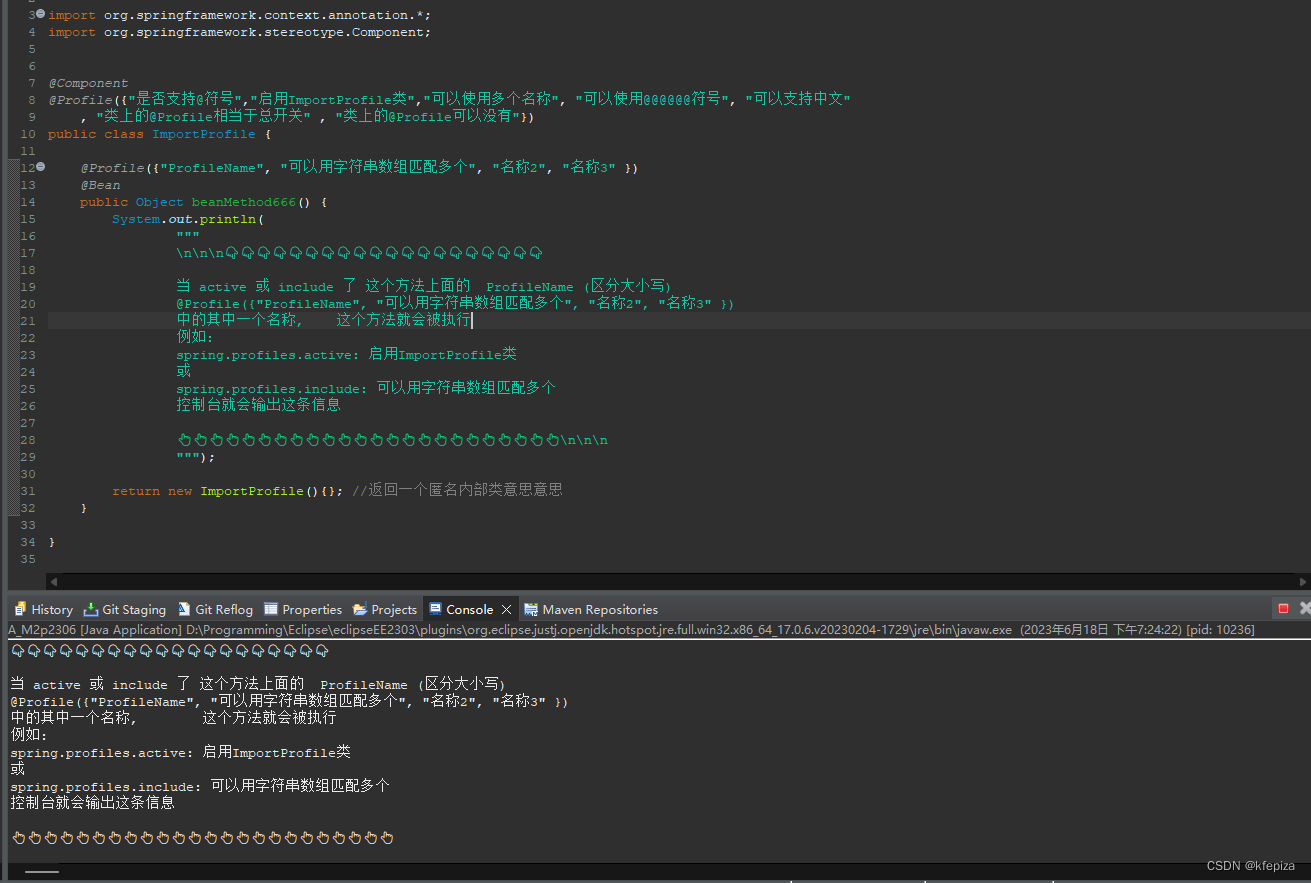Click the javaw.exe launch description in Console
Screen dimensions: 1311x883
coord(630,630)
